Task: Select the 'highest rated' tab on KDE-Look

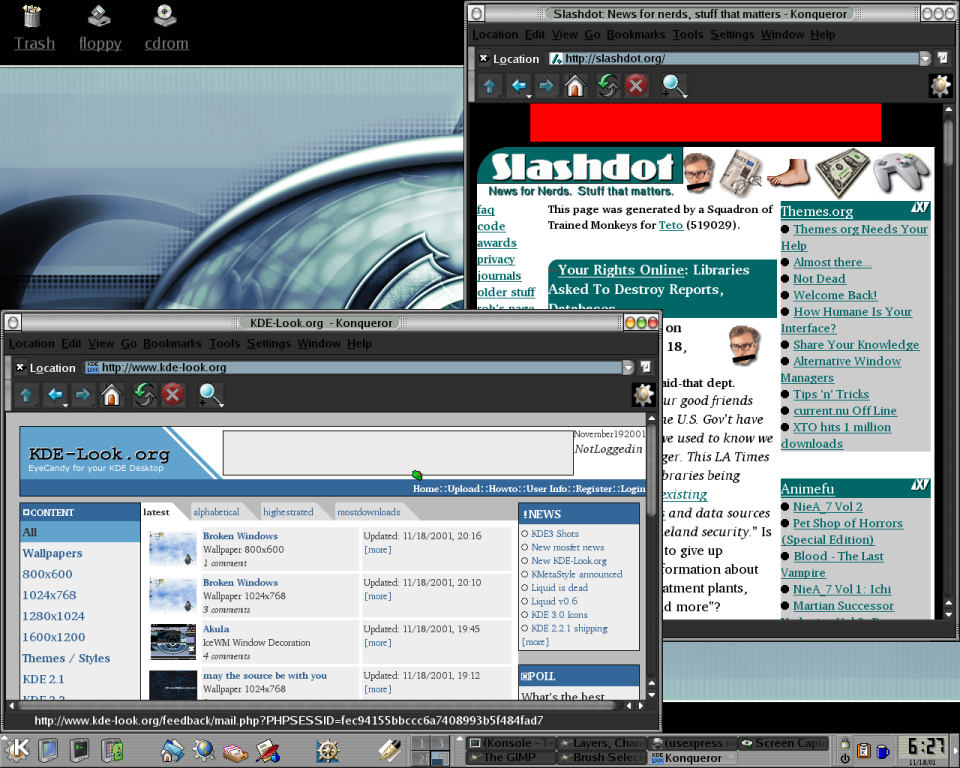Action: (x=288, y=512)
